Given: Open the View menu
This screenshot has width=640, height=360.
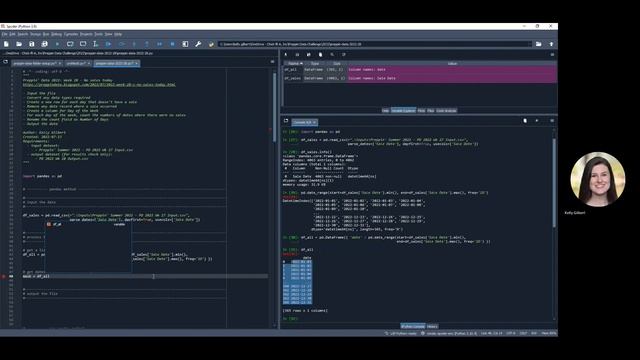Looking at the screenshot, I should click(x=109, y=34).
